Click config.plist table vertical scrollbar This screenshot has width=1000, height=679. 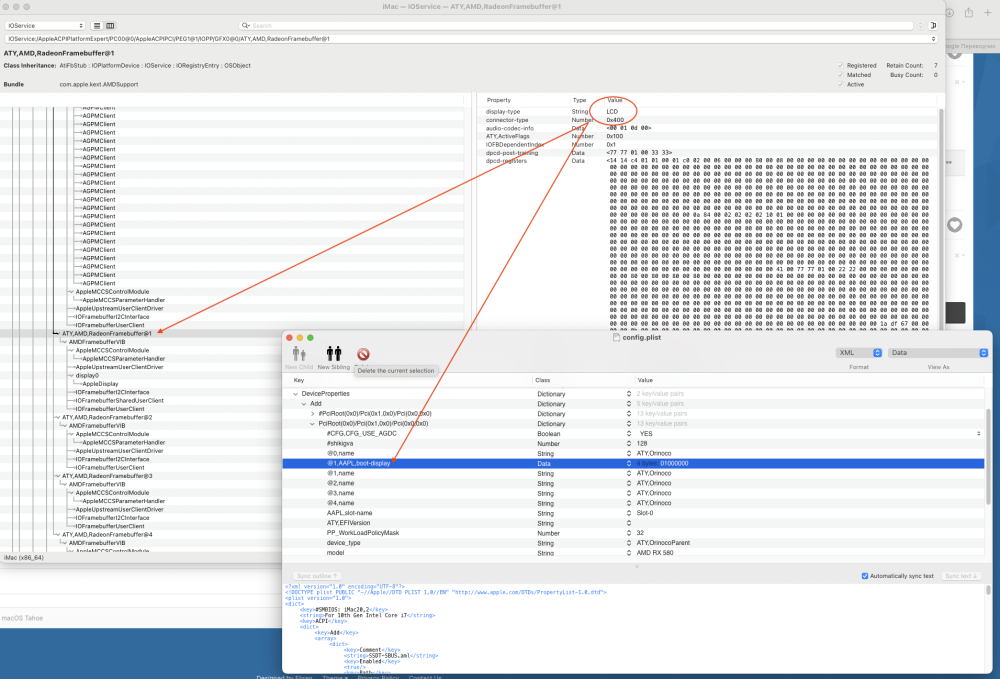tap(988, 456)
